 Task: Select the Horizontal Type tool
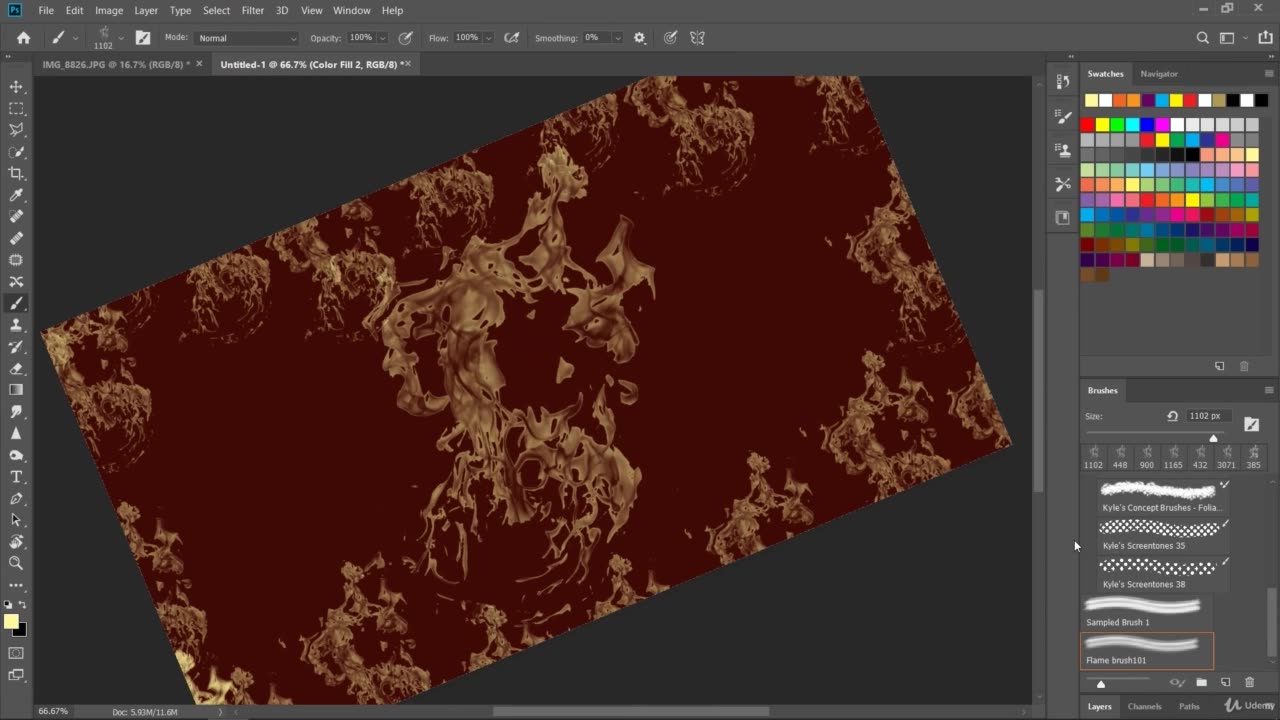pyautogui.click(x=16, y=477)
